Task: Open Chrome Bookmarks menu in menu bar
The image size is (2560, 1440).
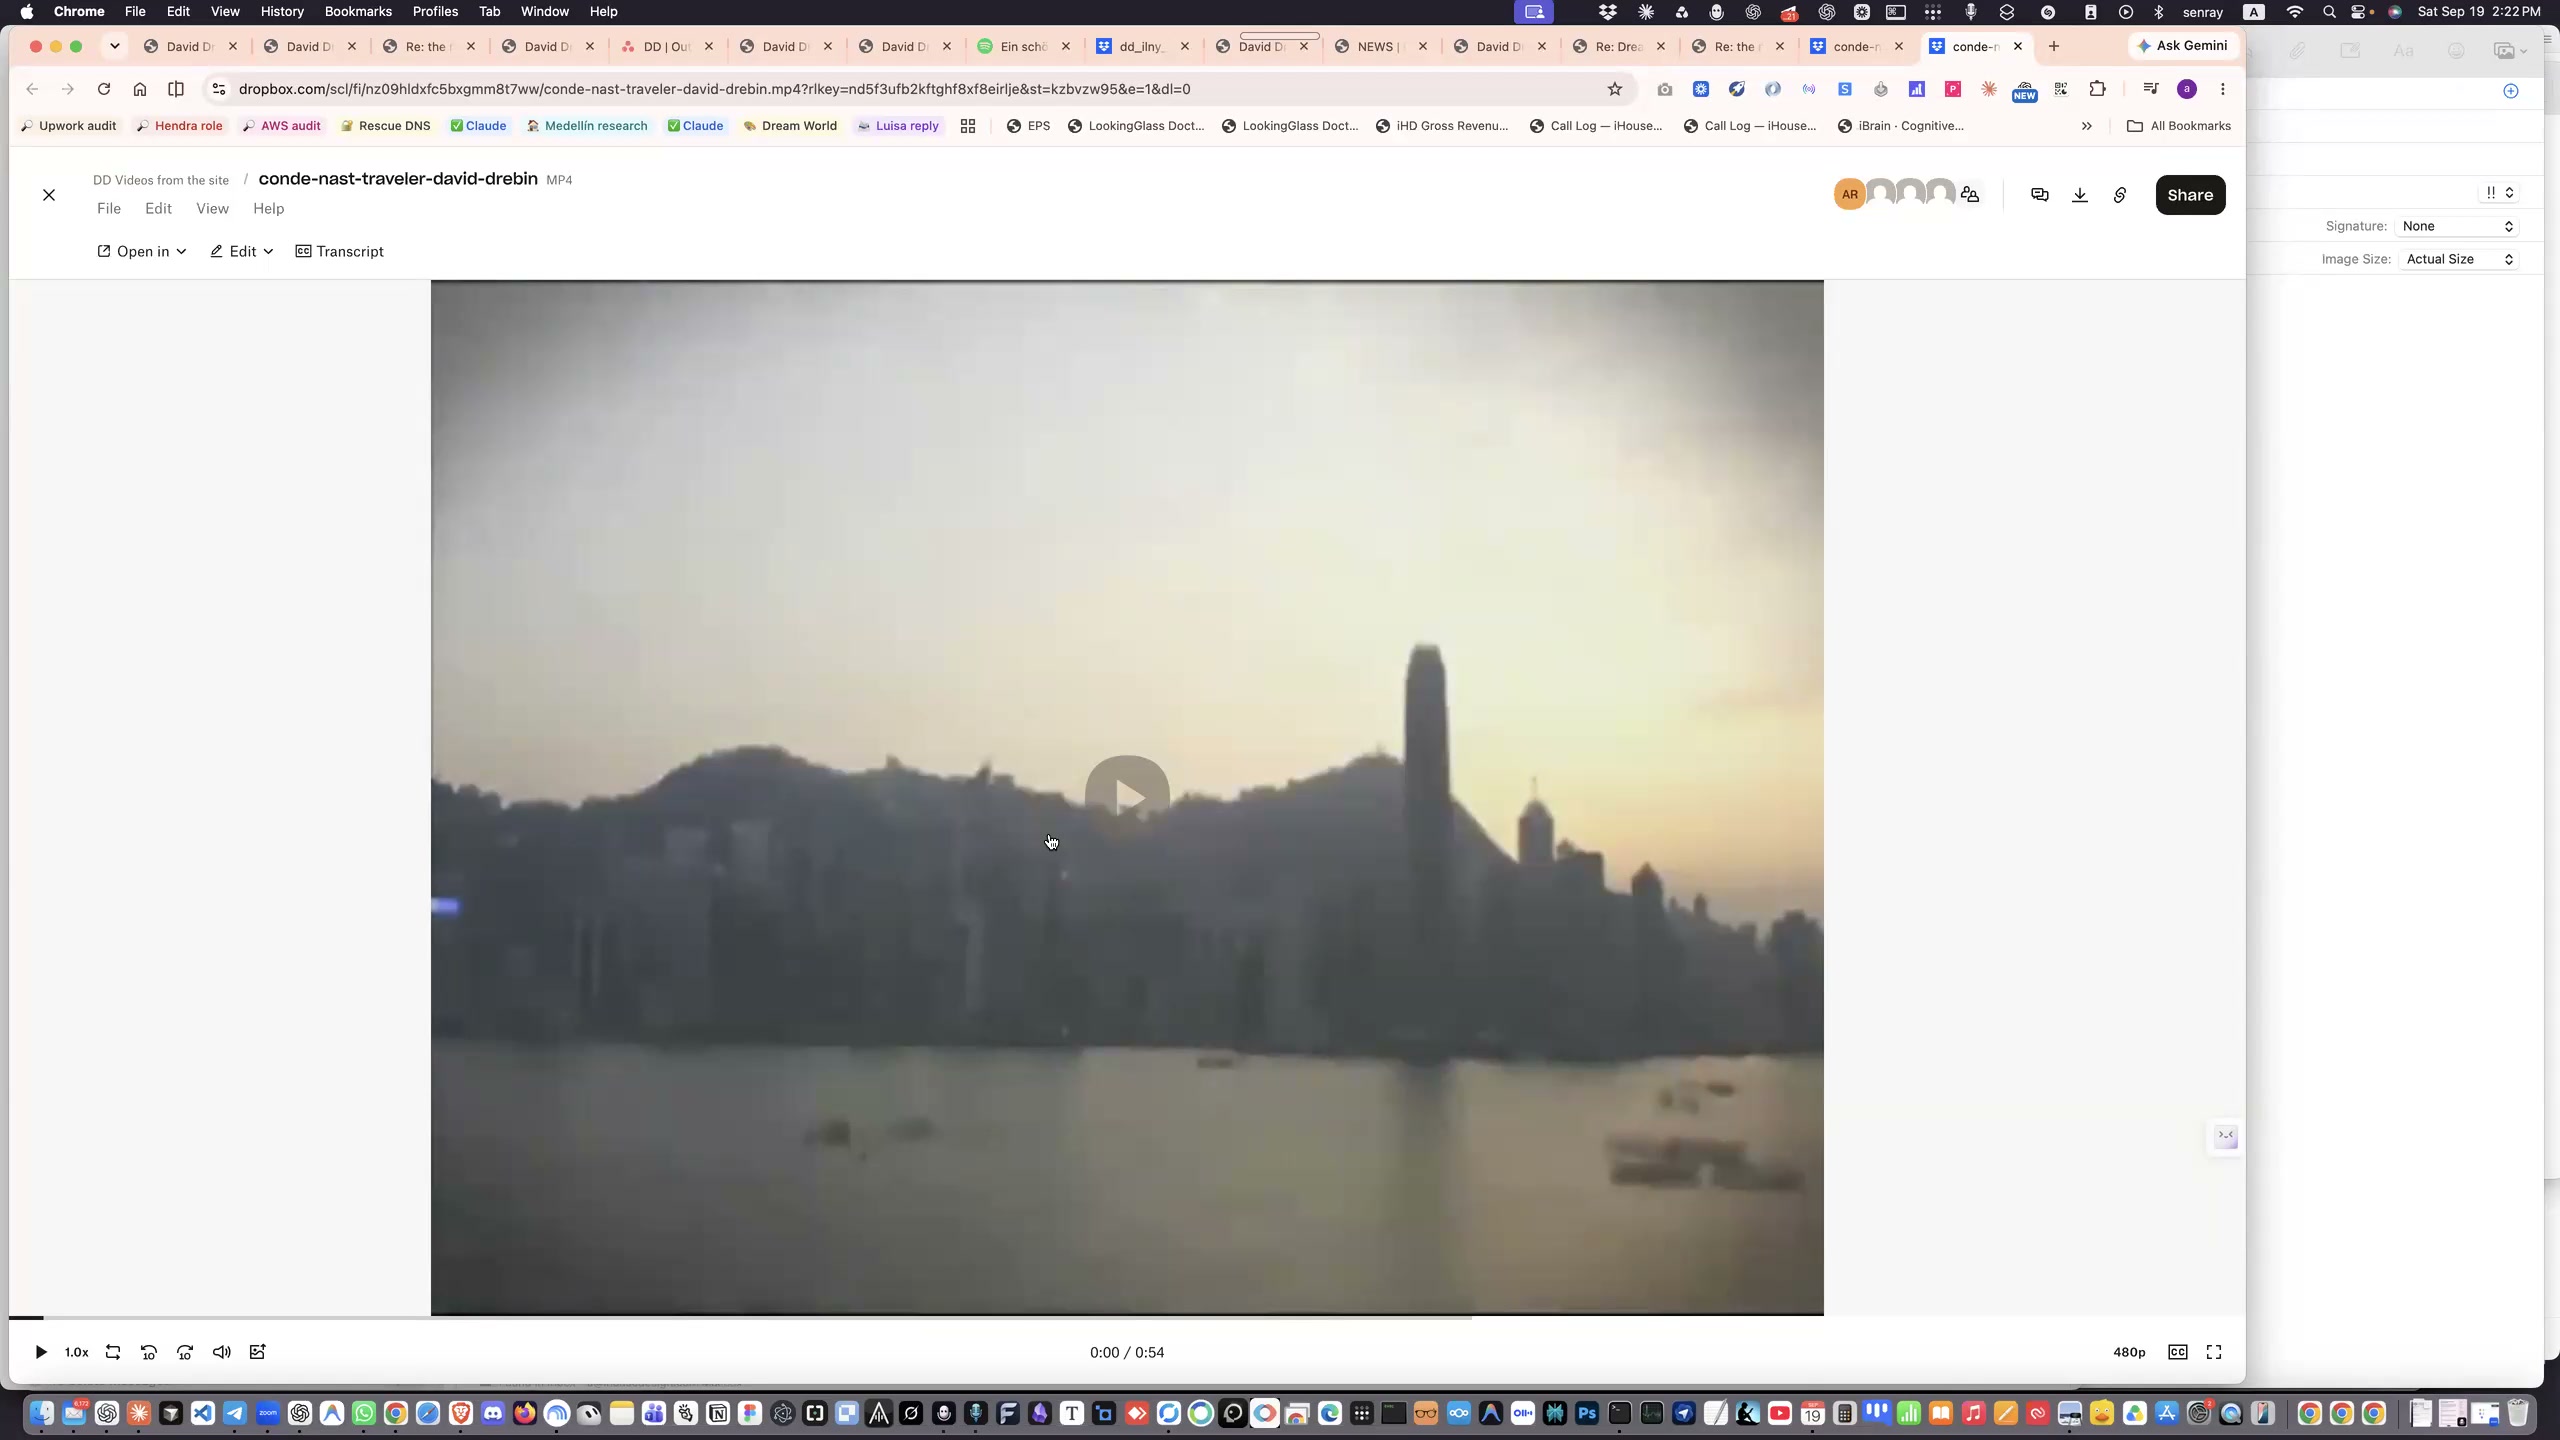Action: pos(358,12)
